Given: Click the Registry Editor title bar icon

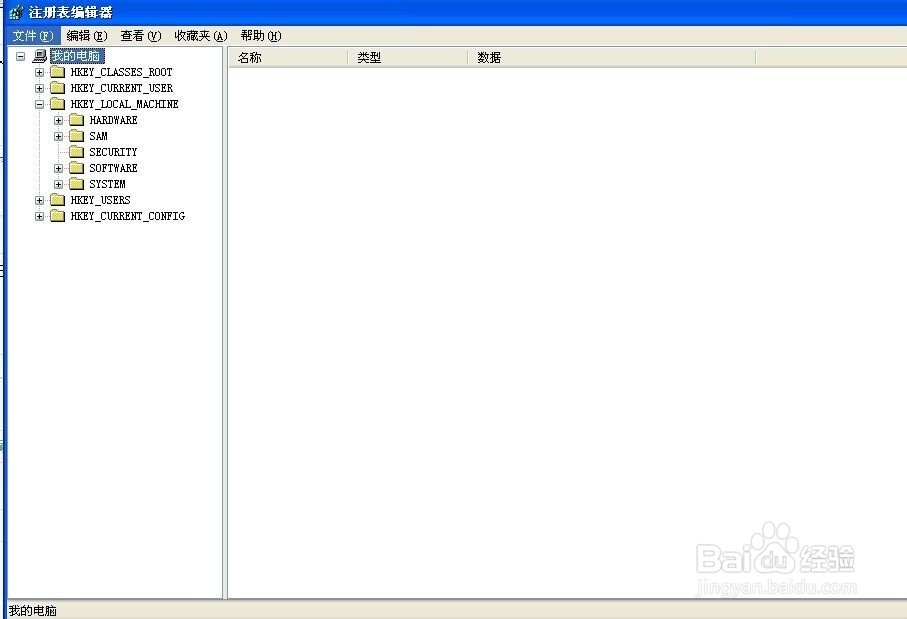Looking at the screenshot, I should [x=16, y=12].
